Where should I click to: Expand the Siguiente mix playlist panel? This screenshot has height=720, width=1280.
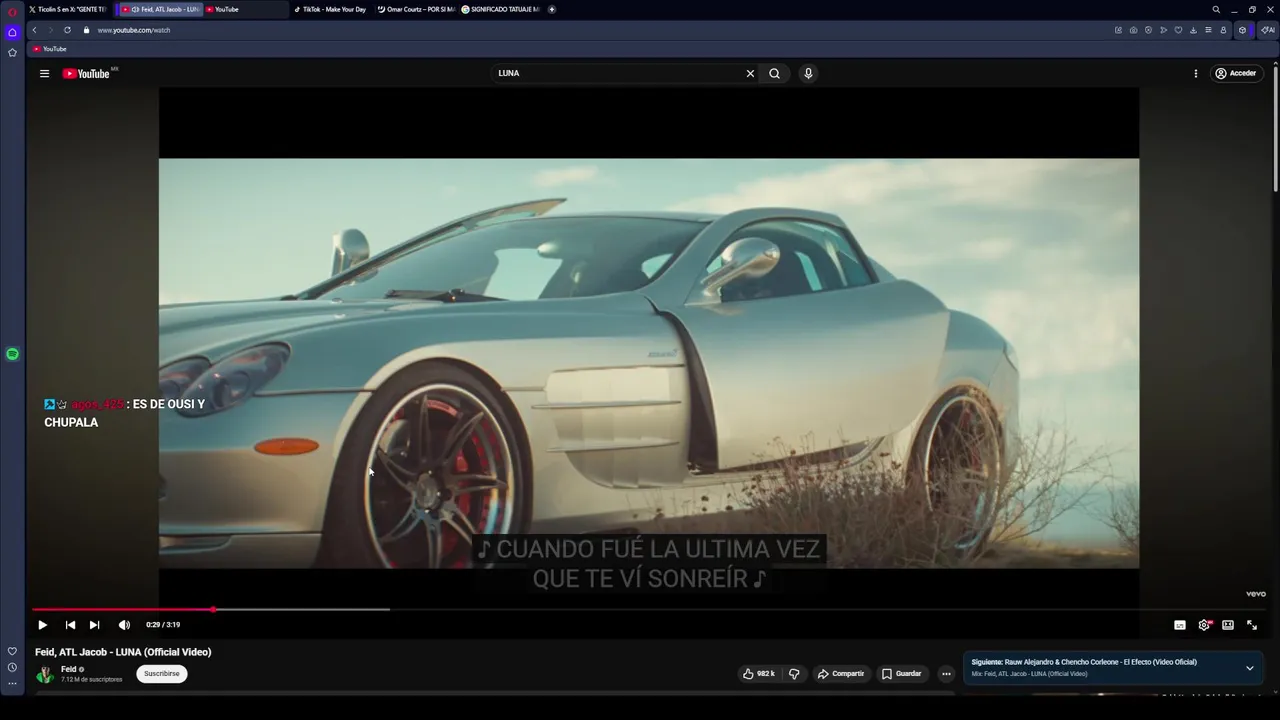pos(1249,668)
